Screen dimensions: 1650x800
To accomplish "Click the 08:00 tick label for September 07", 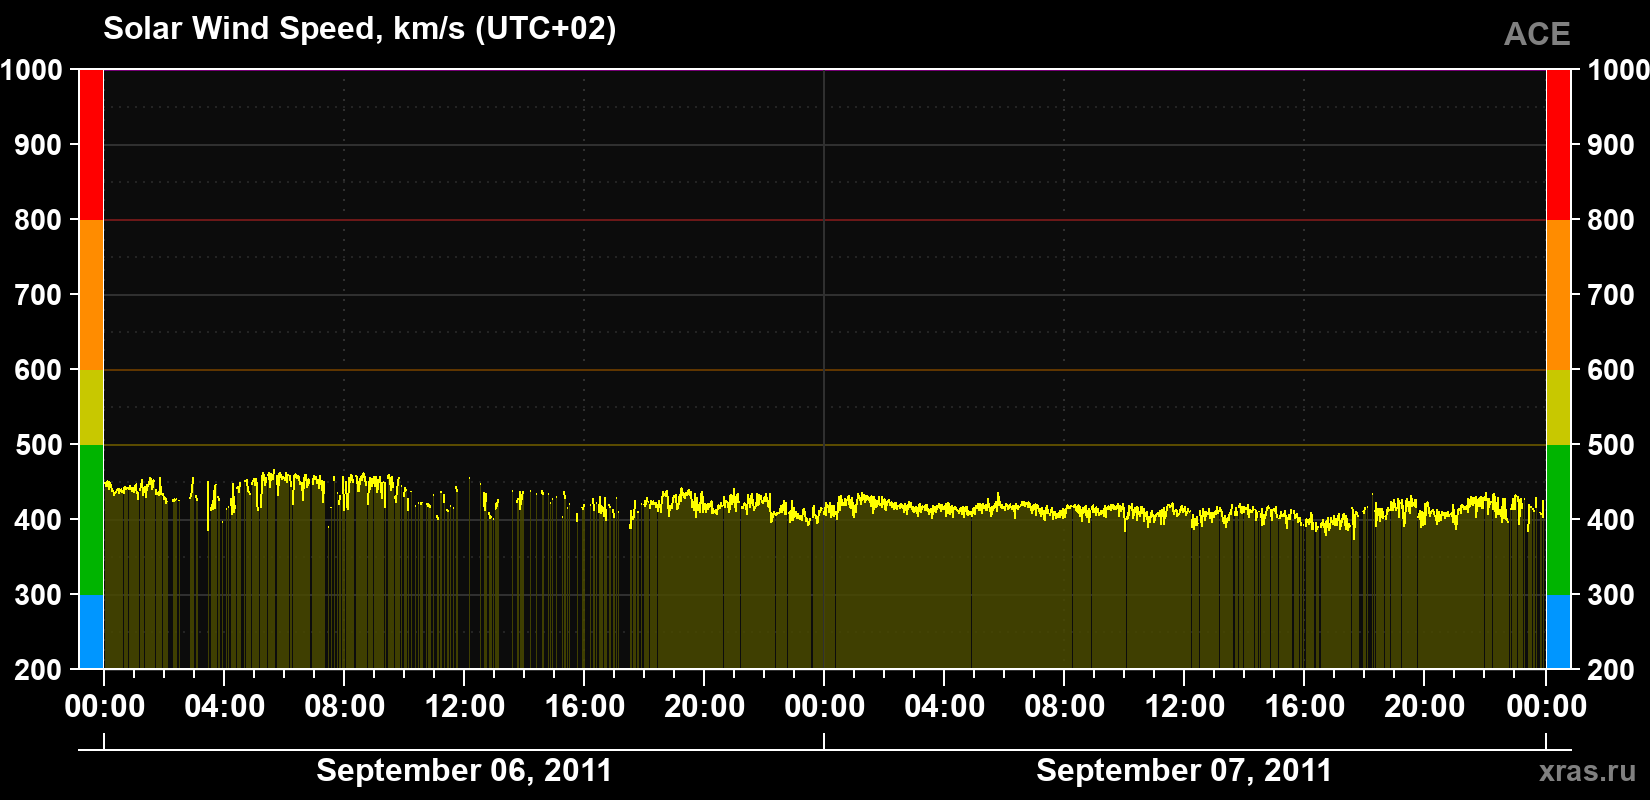I will coord(1065,707).
